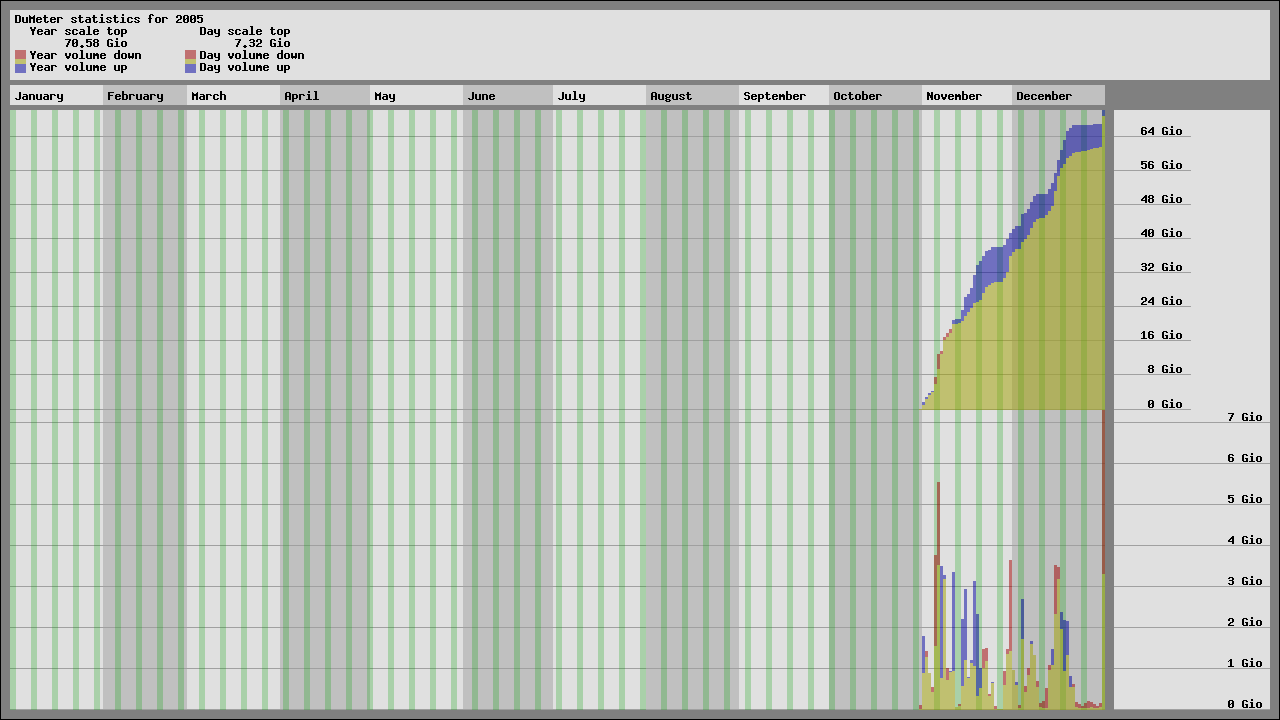Select the November month header
Image resolution: width=1280 pixels, height=720 pixels.
[x=967, y=96]
